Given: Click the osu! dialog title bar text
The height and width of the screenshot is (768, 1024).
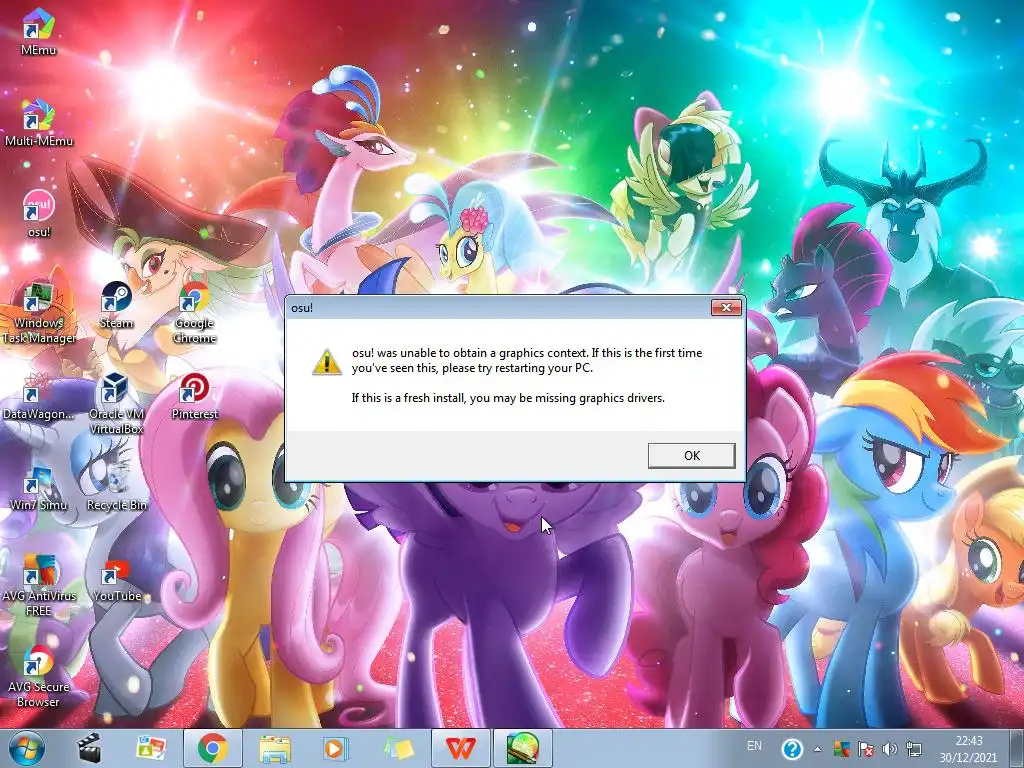Looking at the screenshot, I should pos(302,308).
